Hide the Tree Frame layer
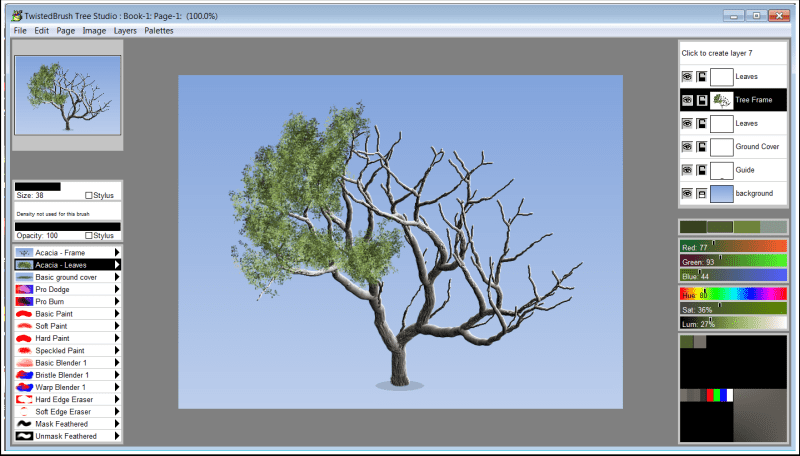This screenshot has width=800, height=456. pyautogui.click(x=687, y=100)
